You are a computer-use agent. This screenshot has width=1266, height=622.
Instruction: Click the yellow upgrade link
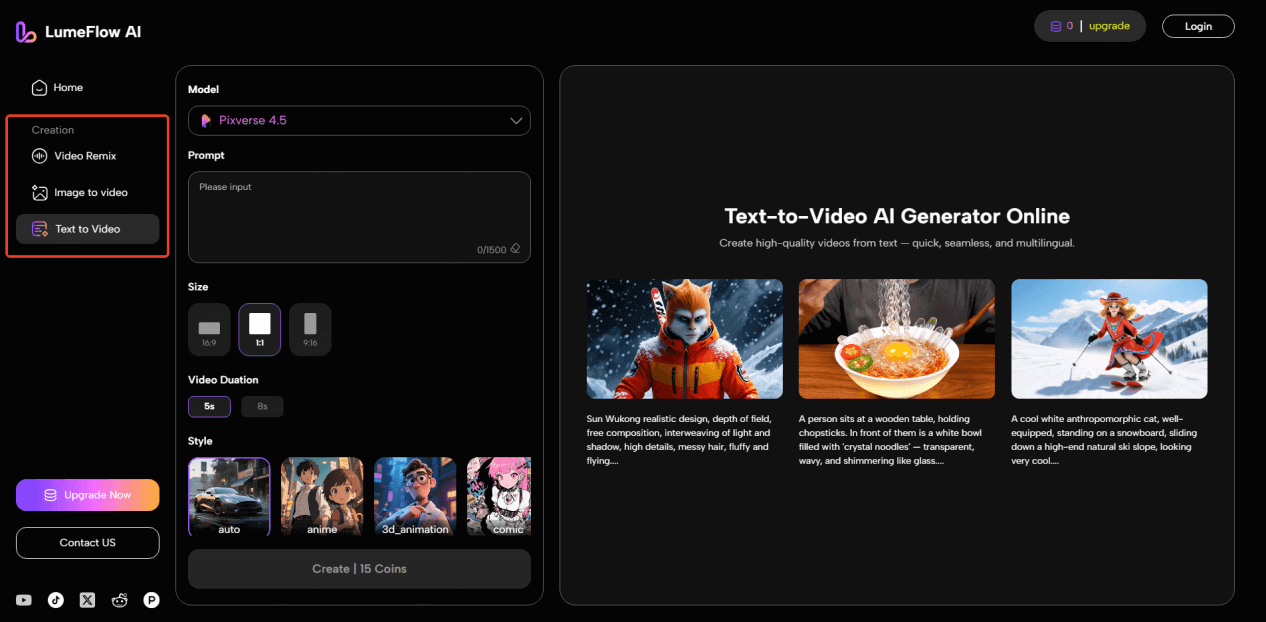pos(1109,26)
